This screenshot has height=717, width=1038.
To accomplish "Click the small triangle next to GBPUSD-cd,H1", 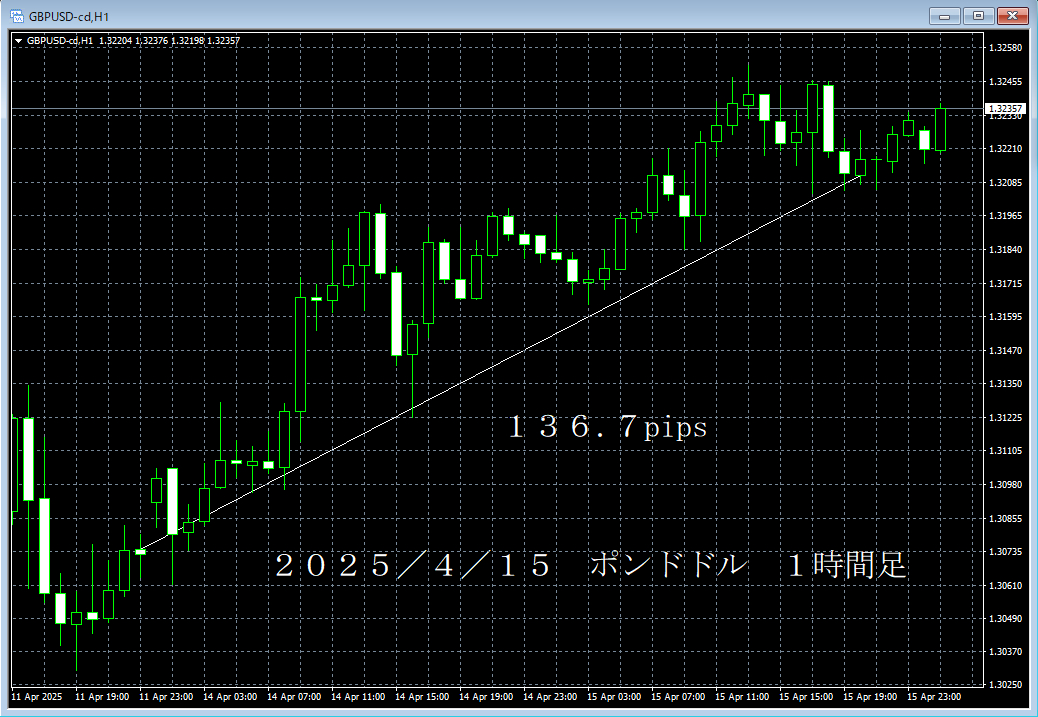I will (19, 41).
